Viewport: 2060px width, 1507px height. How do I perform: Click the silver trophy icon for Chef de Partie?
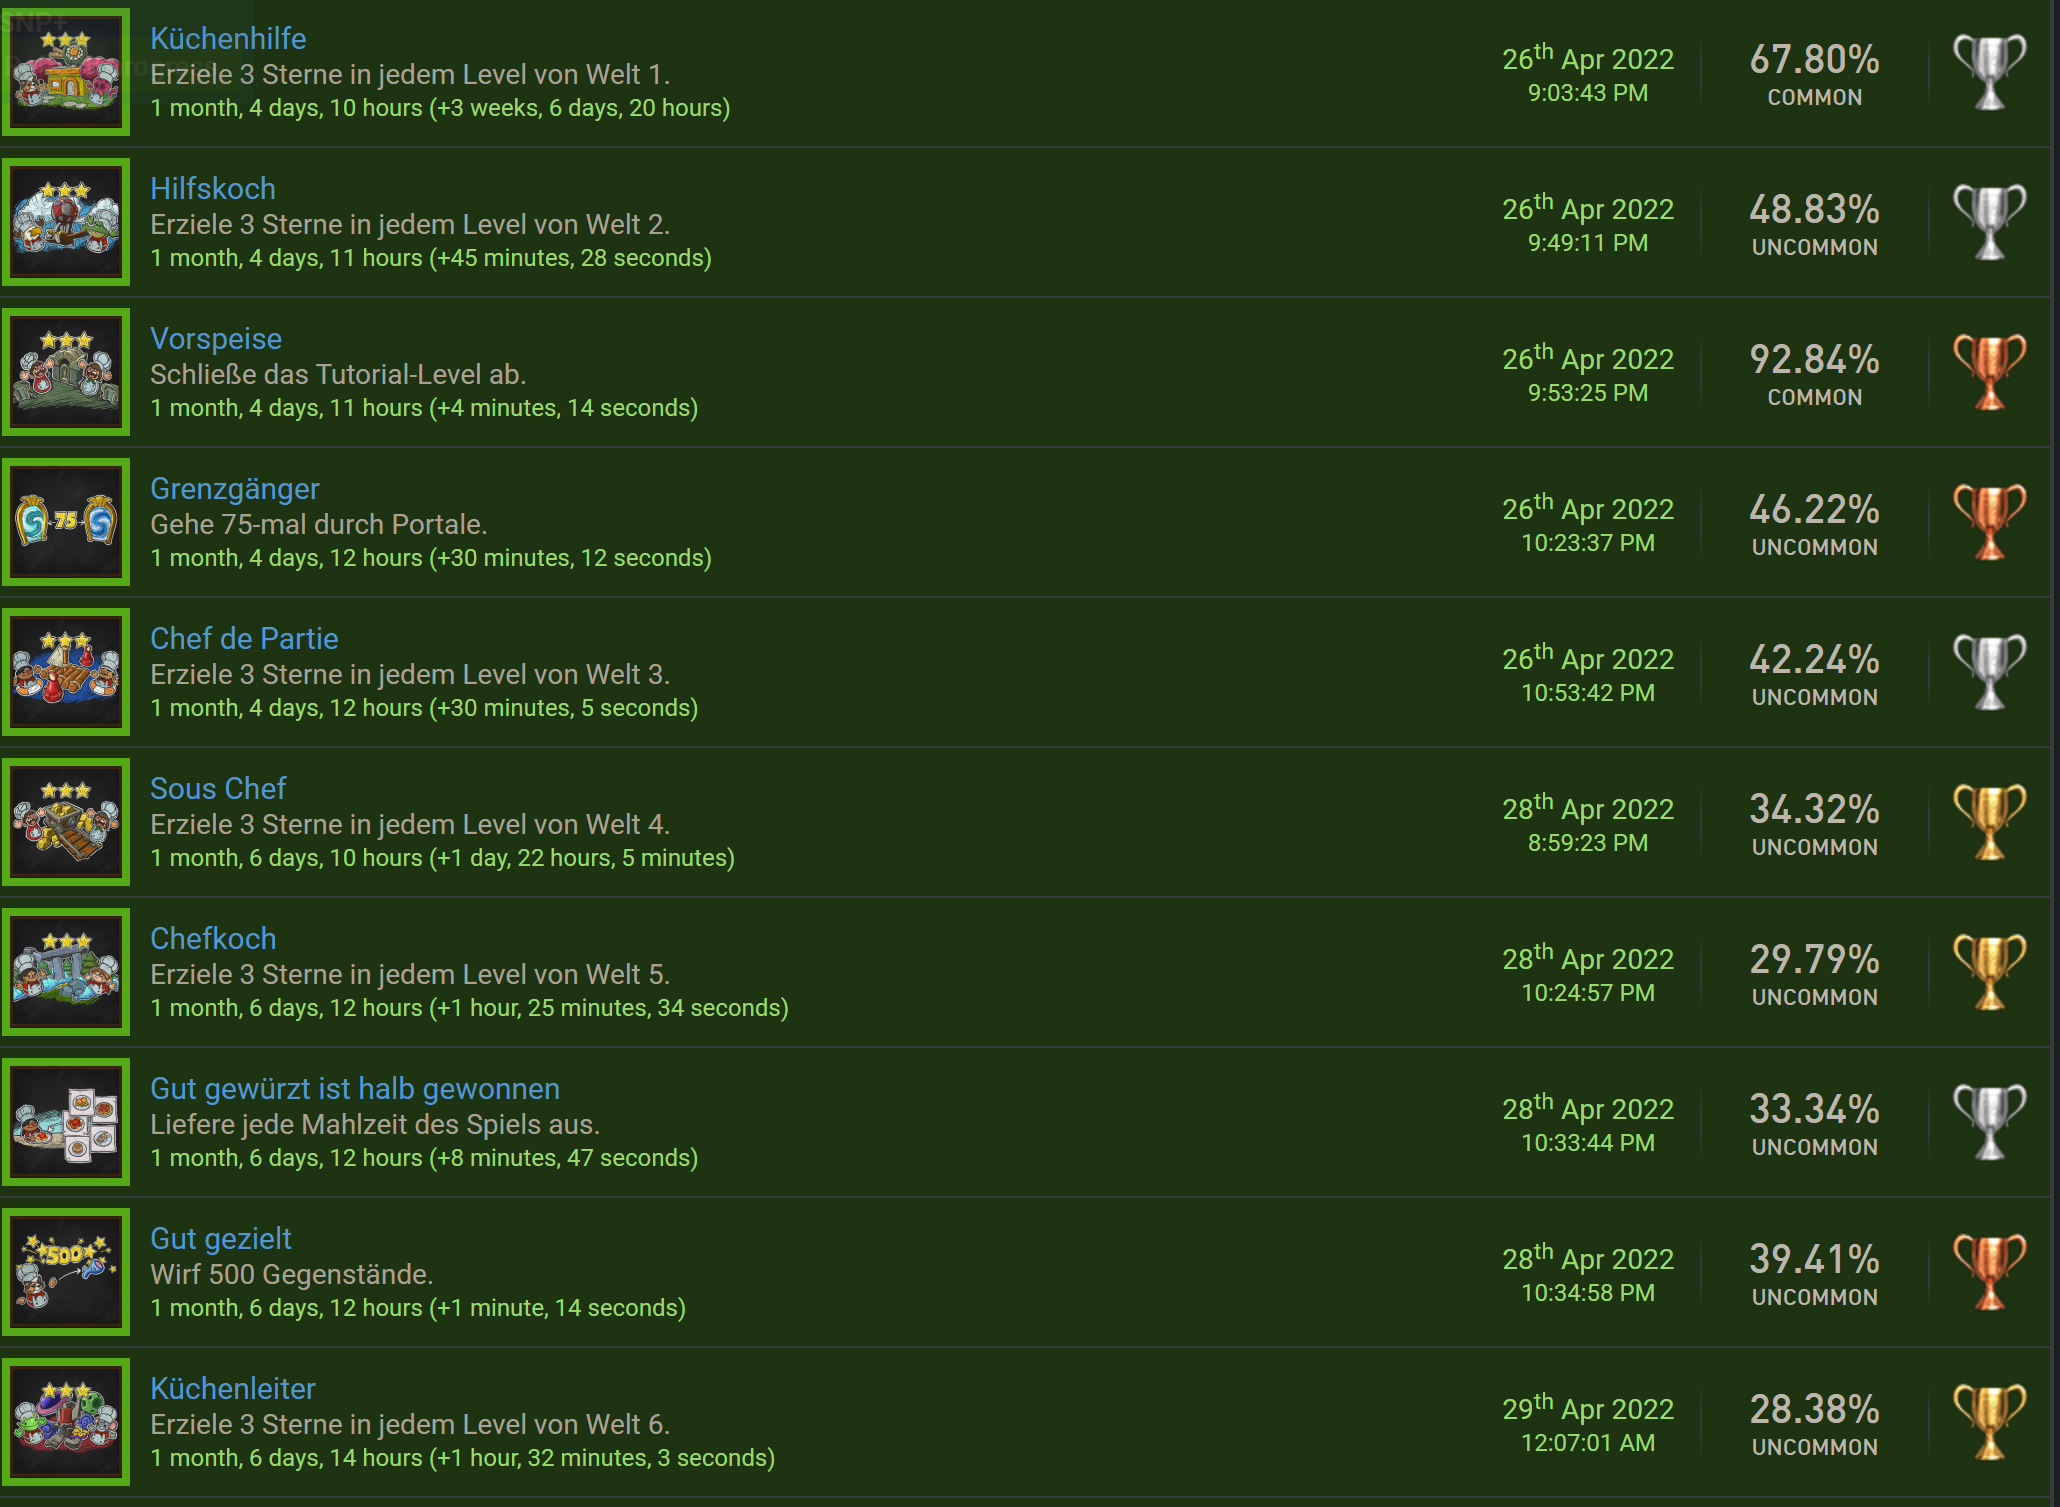point(1990,672)
